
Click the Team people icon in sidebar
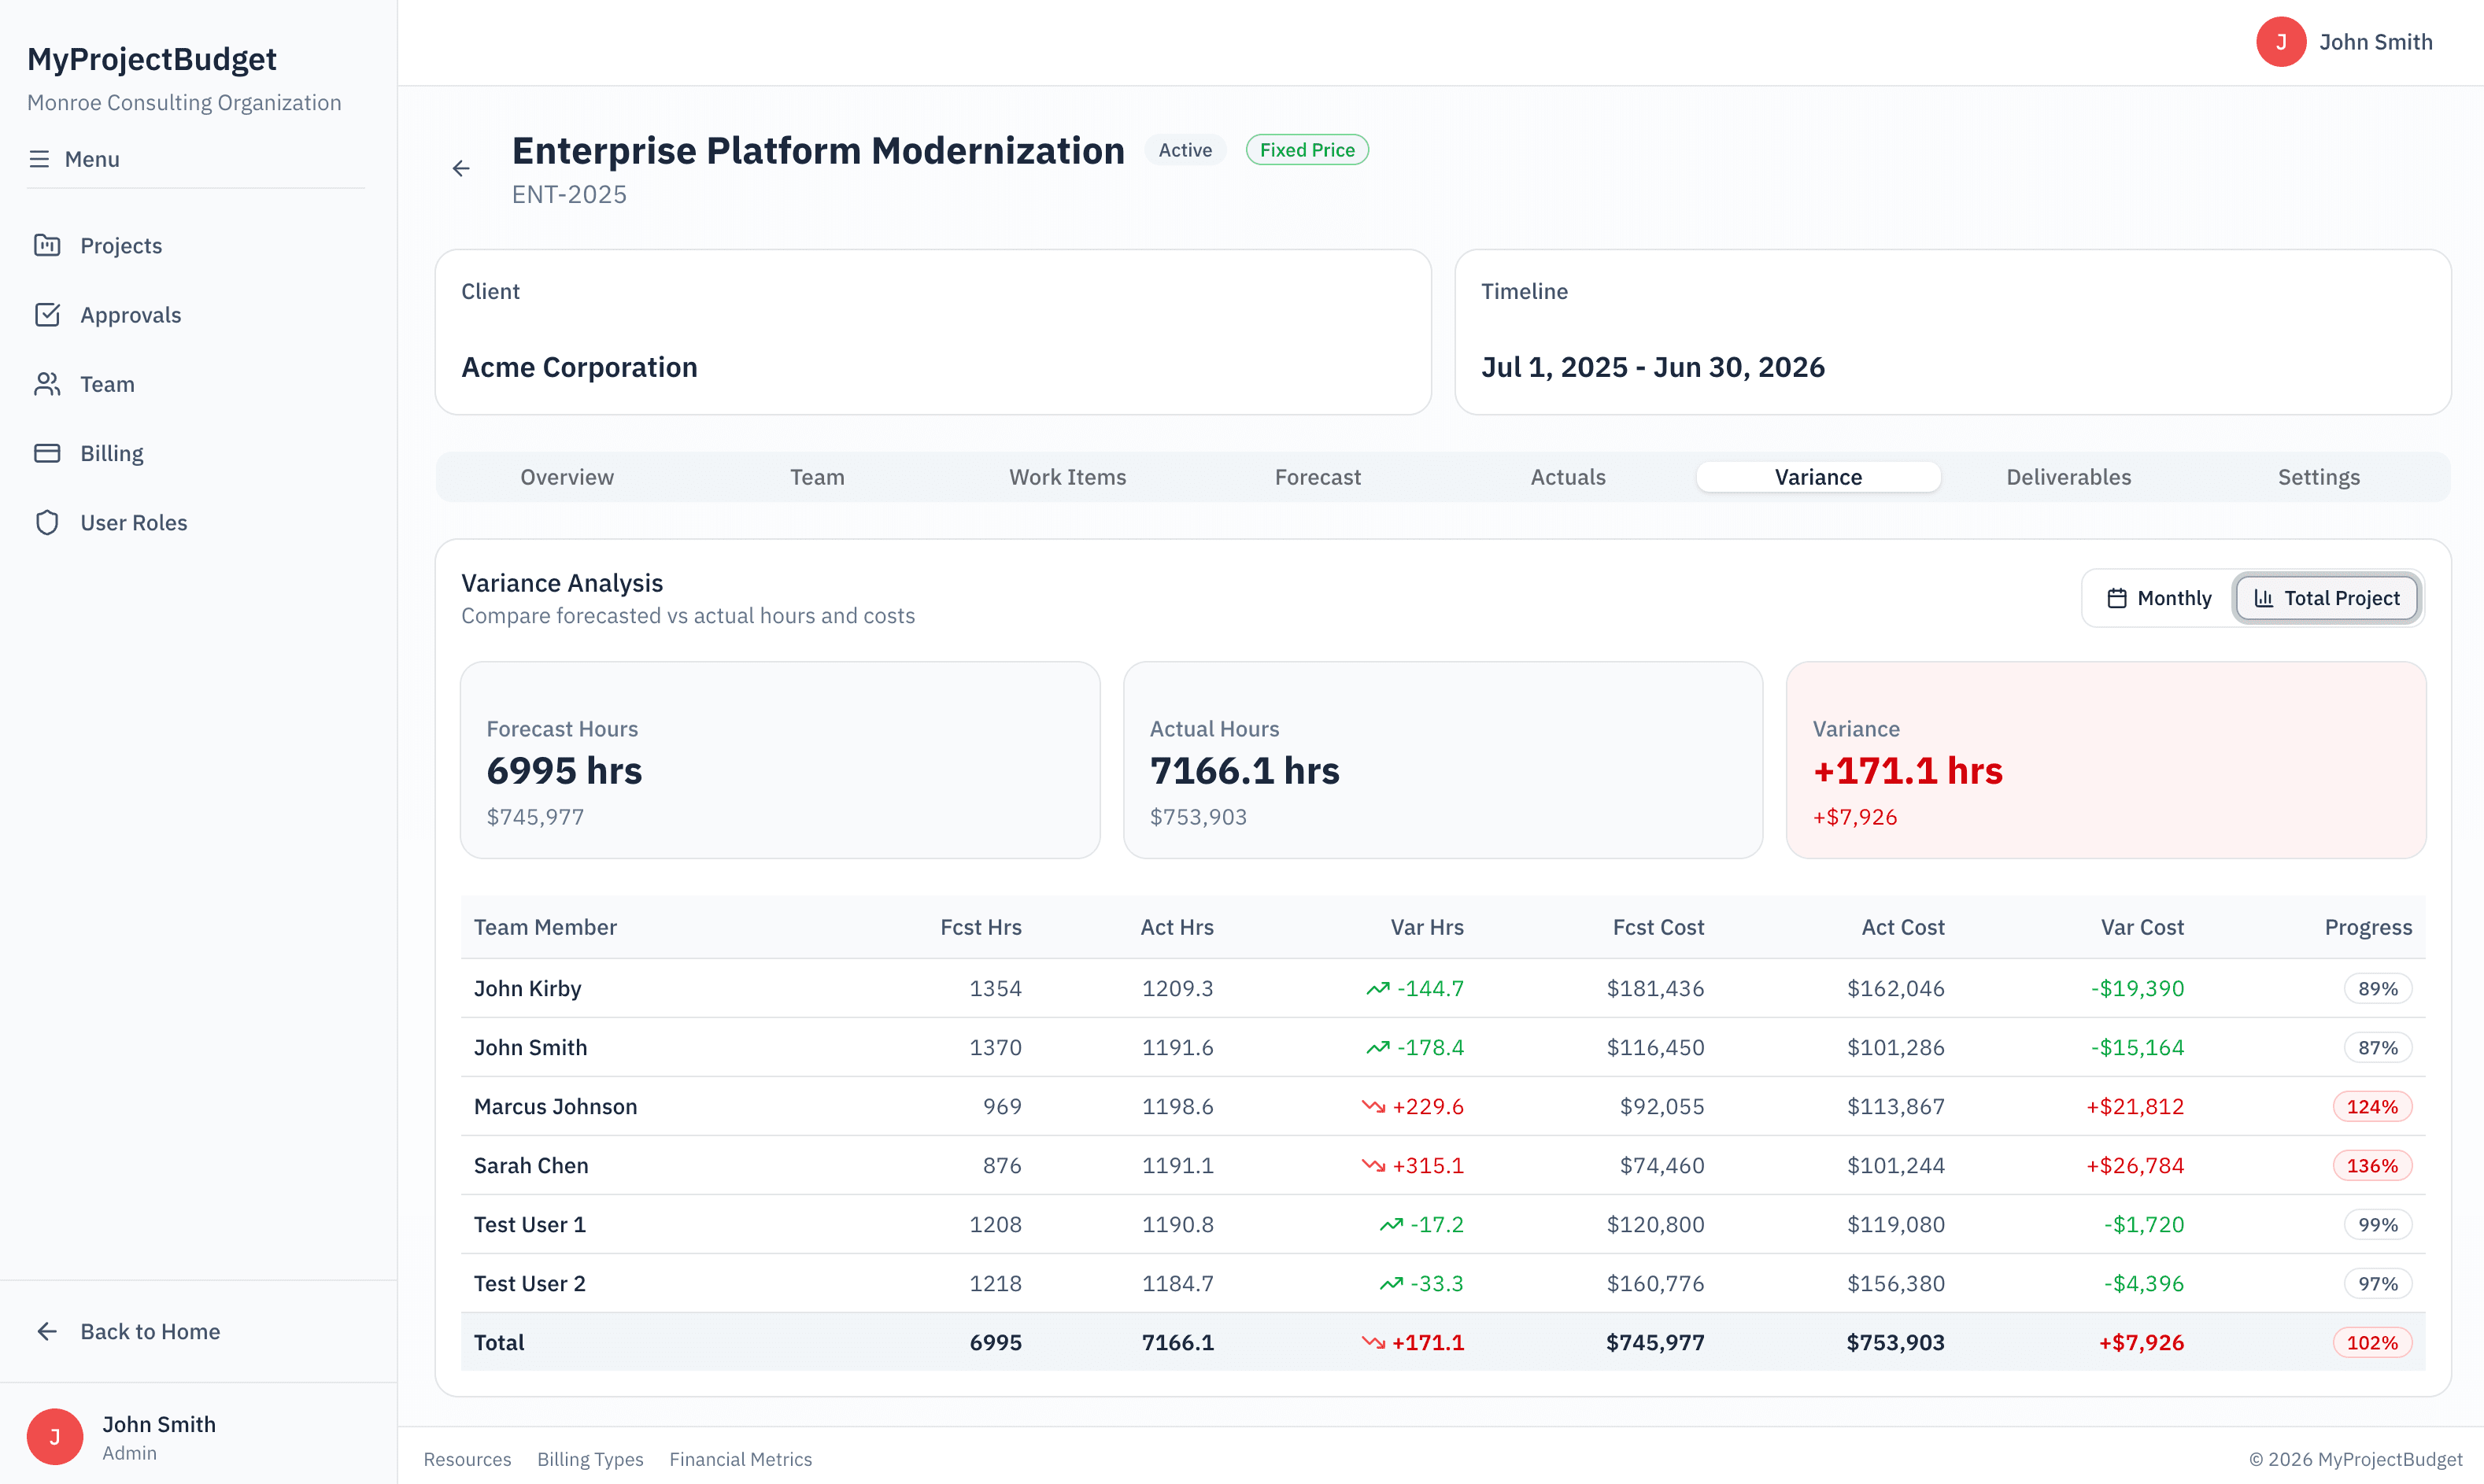(x=47, y=384)
